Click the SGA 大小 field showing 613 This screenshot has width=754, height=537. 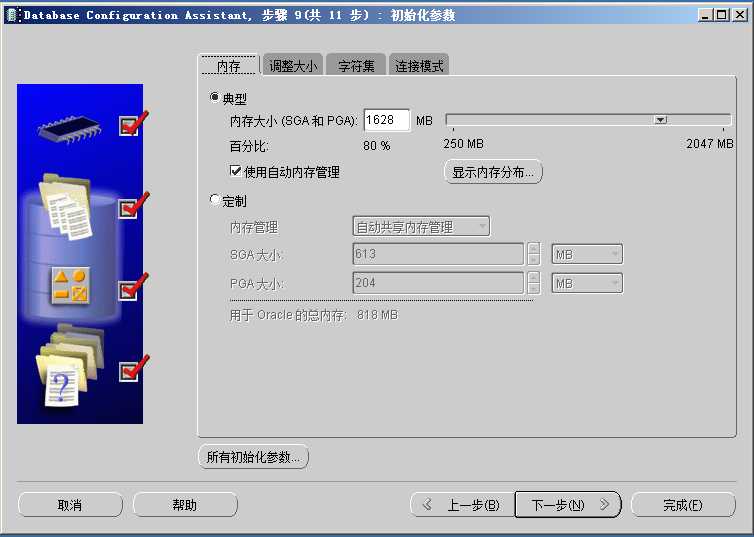438,254
